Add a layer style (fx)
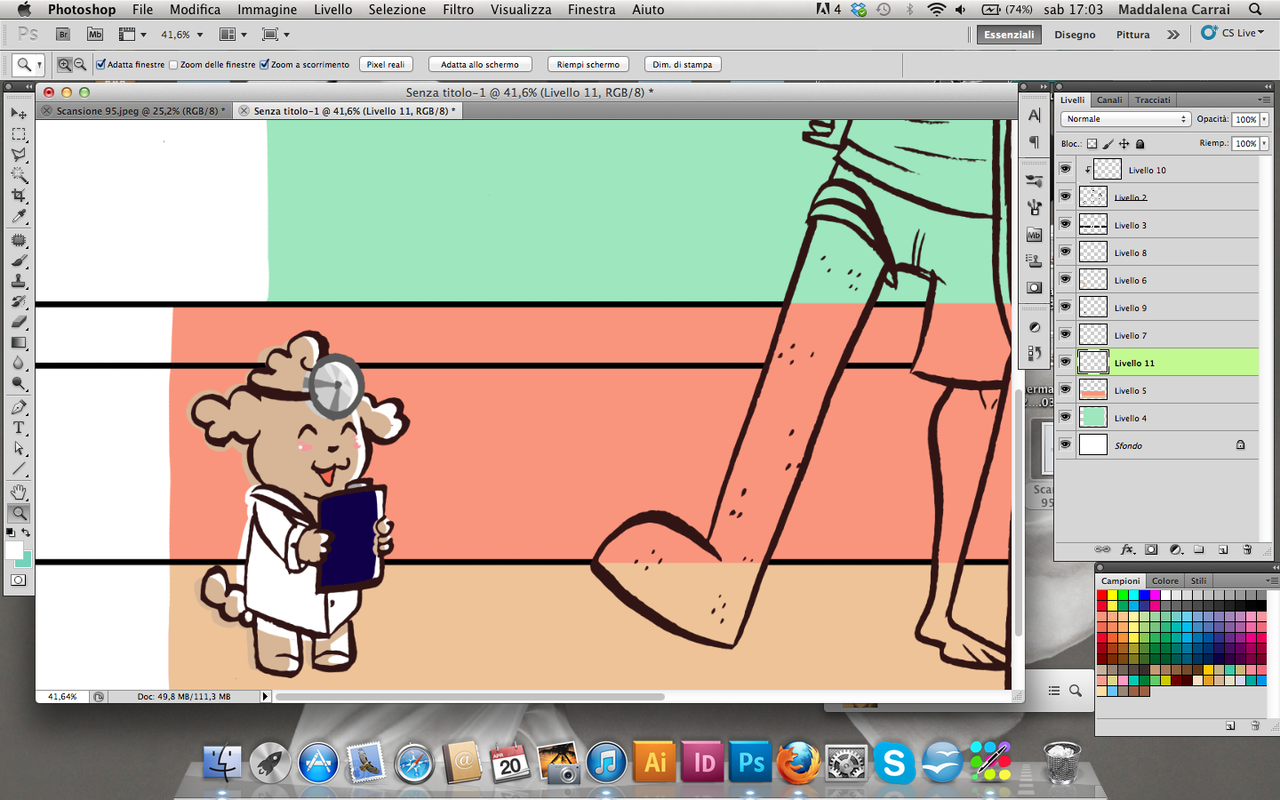This screenshot has height=800, width=1280. (1127, 549)
